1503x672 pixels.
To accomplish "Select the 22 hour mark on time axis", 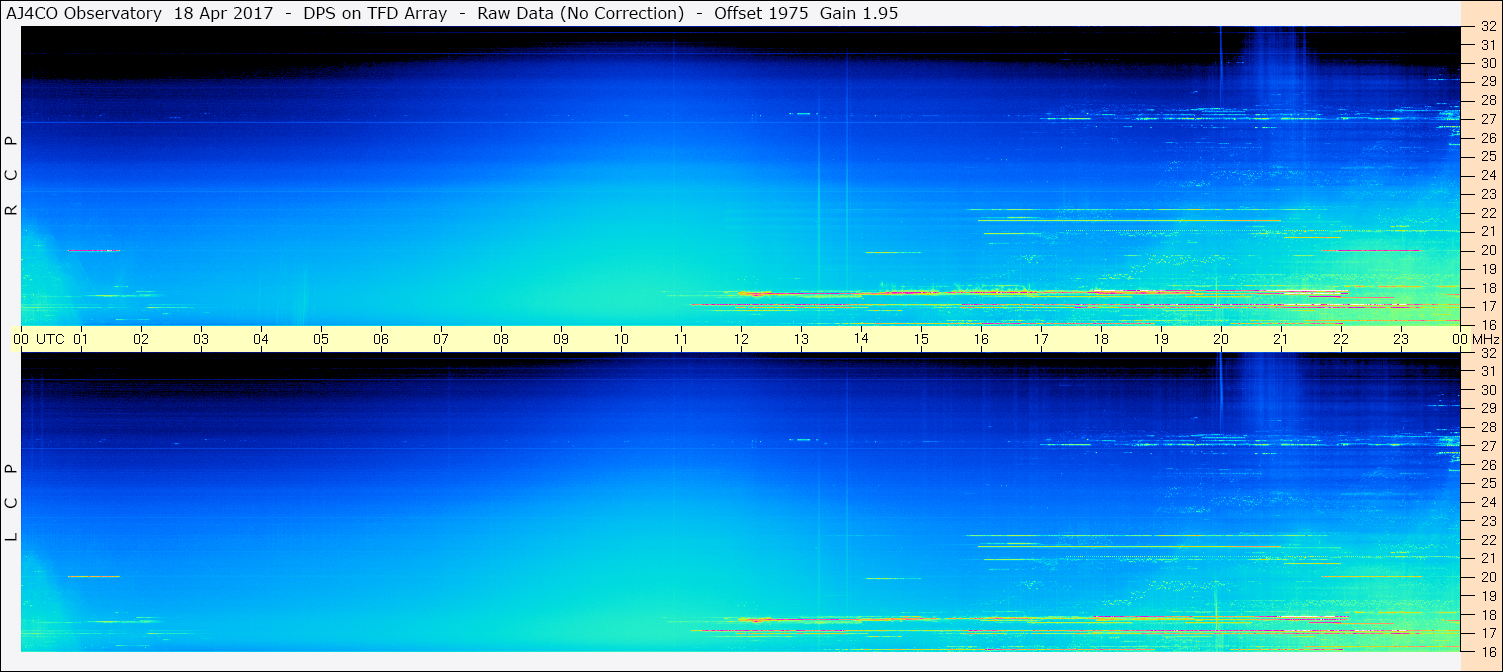I will click(1341, 339).
